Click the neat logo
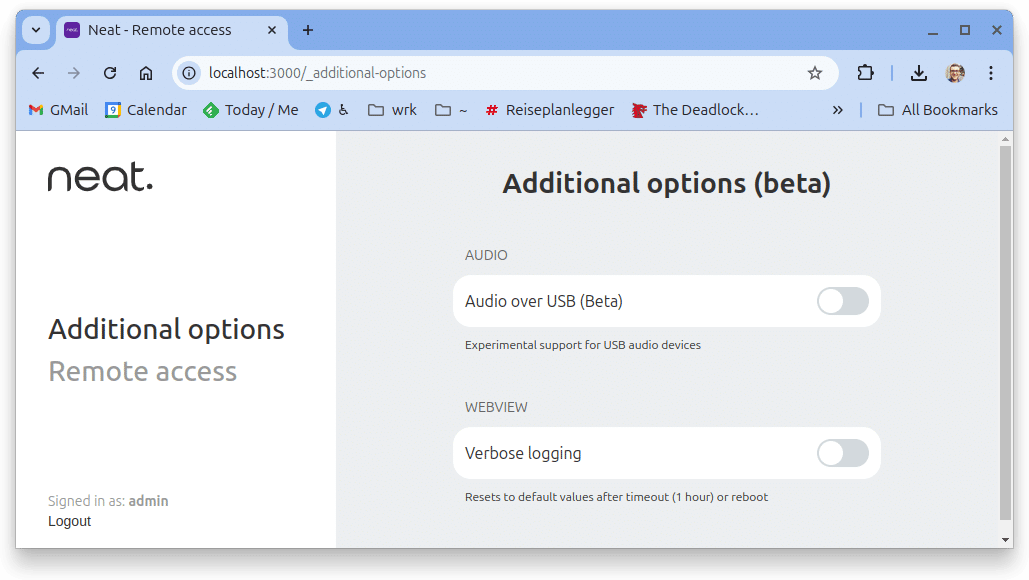 click(100, 177)
